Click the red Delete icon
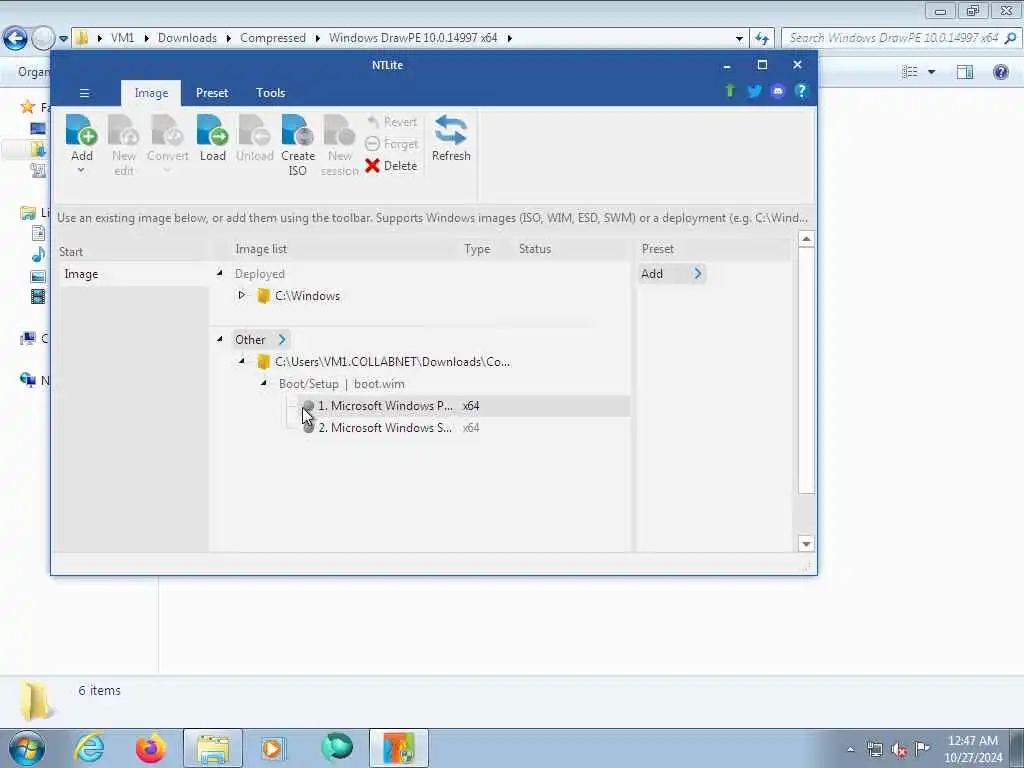Viewport: 1024px width, 768px height. (372, 166)
